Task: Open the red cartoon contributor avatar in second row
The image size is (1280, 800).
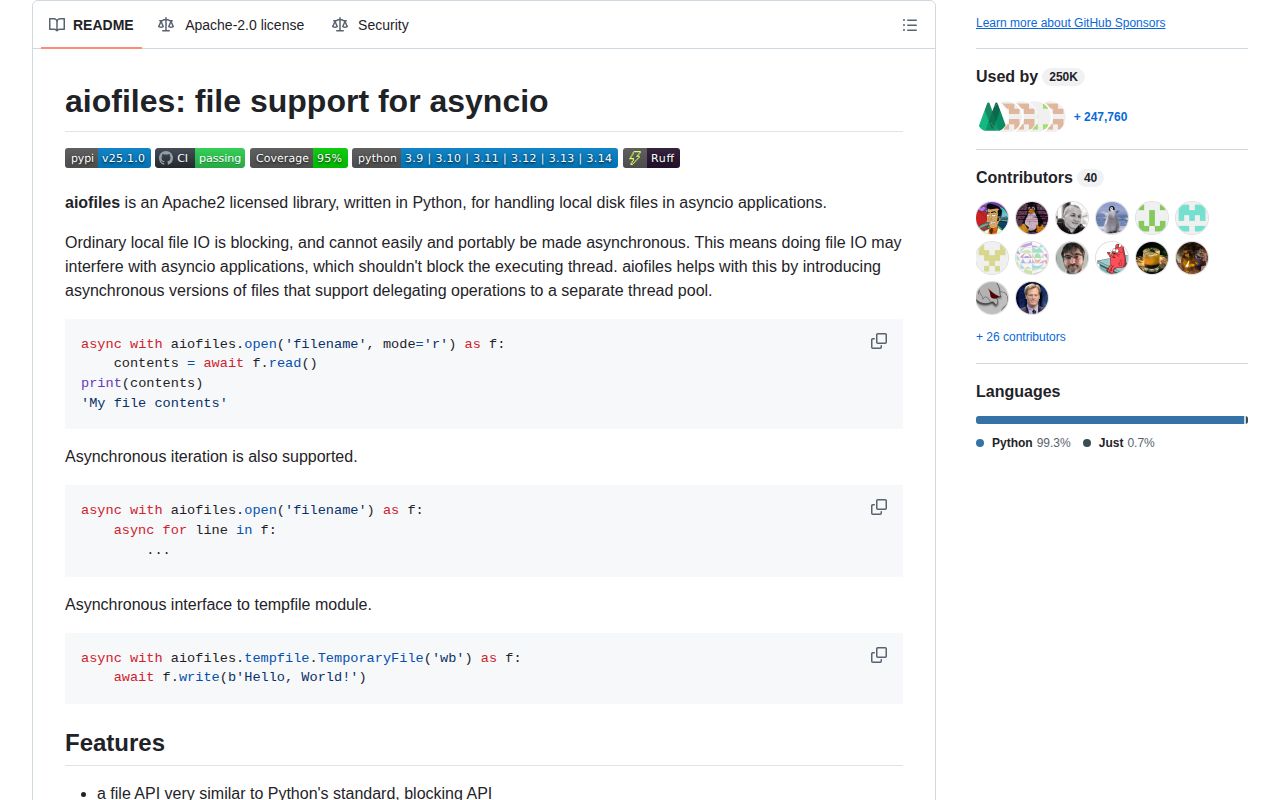Action: pos(1112,258)
